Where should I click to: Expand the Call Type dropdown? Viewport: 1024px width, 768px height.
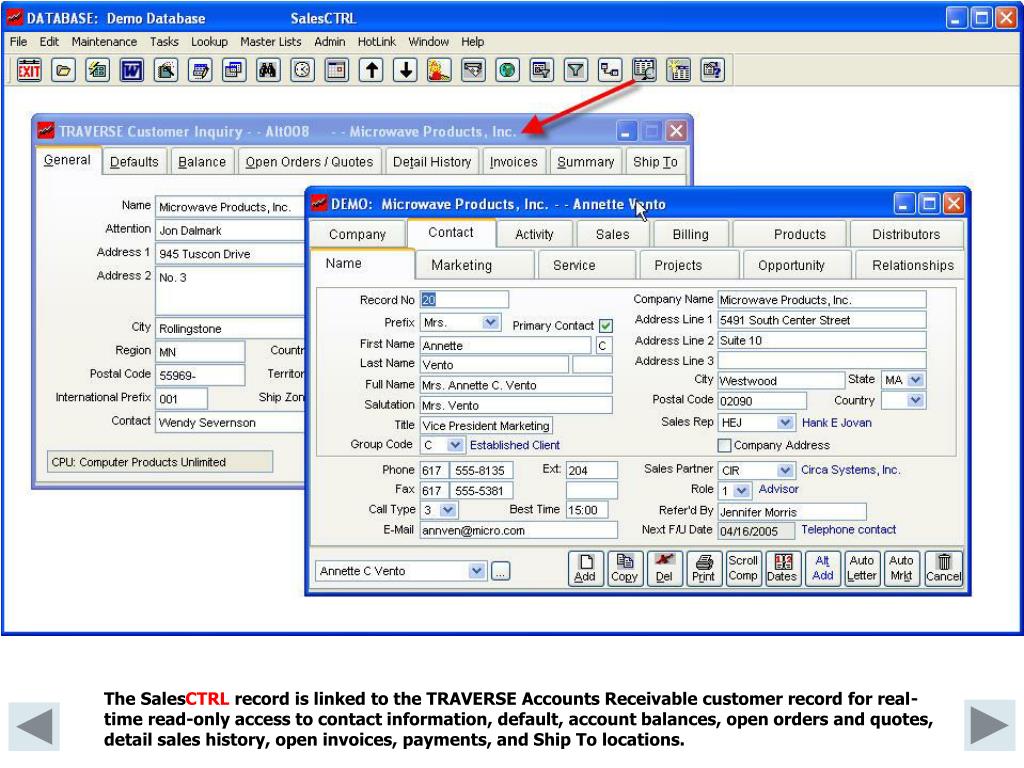(448, 509)
